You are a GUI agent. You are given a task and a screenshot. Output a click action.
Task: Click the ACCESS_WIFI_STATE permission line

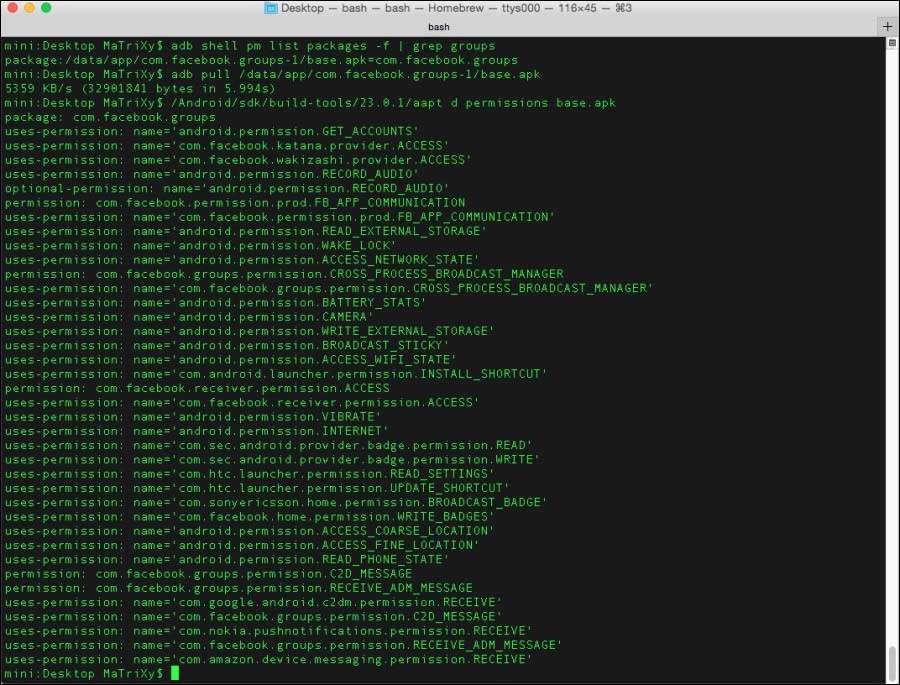(x=231, y=360)
